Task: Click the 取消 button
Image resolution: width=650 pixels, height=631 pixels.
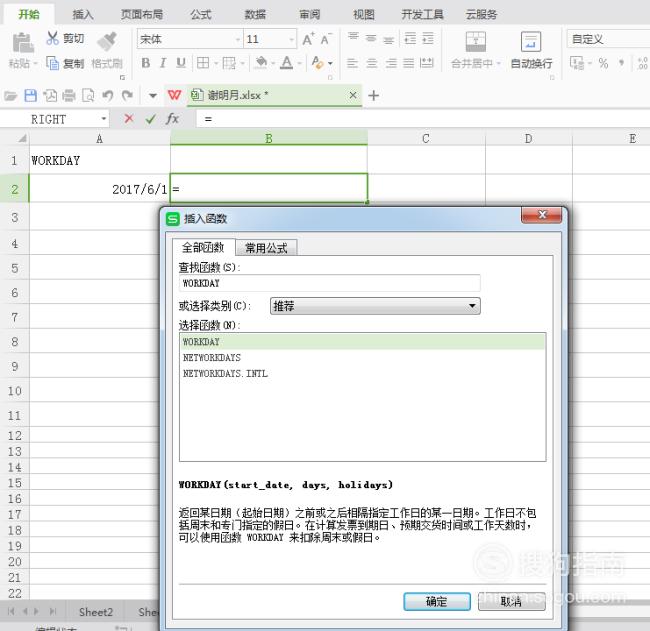Action: (x=511, y=601)
